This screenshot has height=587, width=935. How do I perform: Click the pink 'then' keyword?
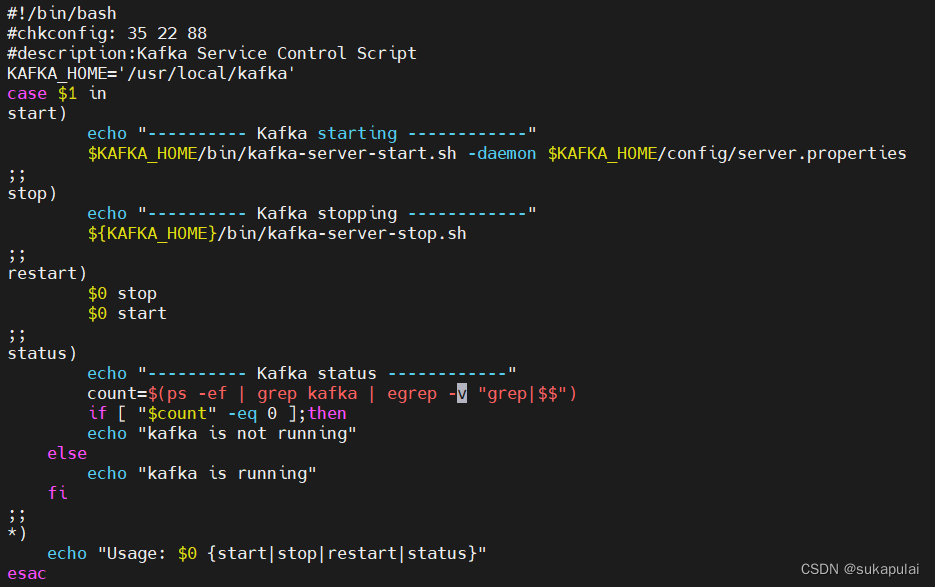click(x=327, y=413)
